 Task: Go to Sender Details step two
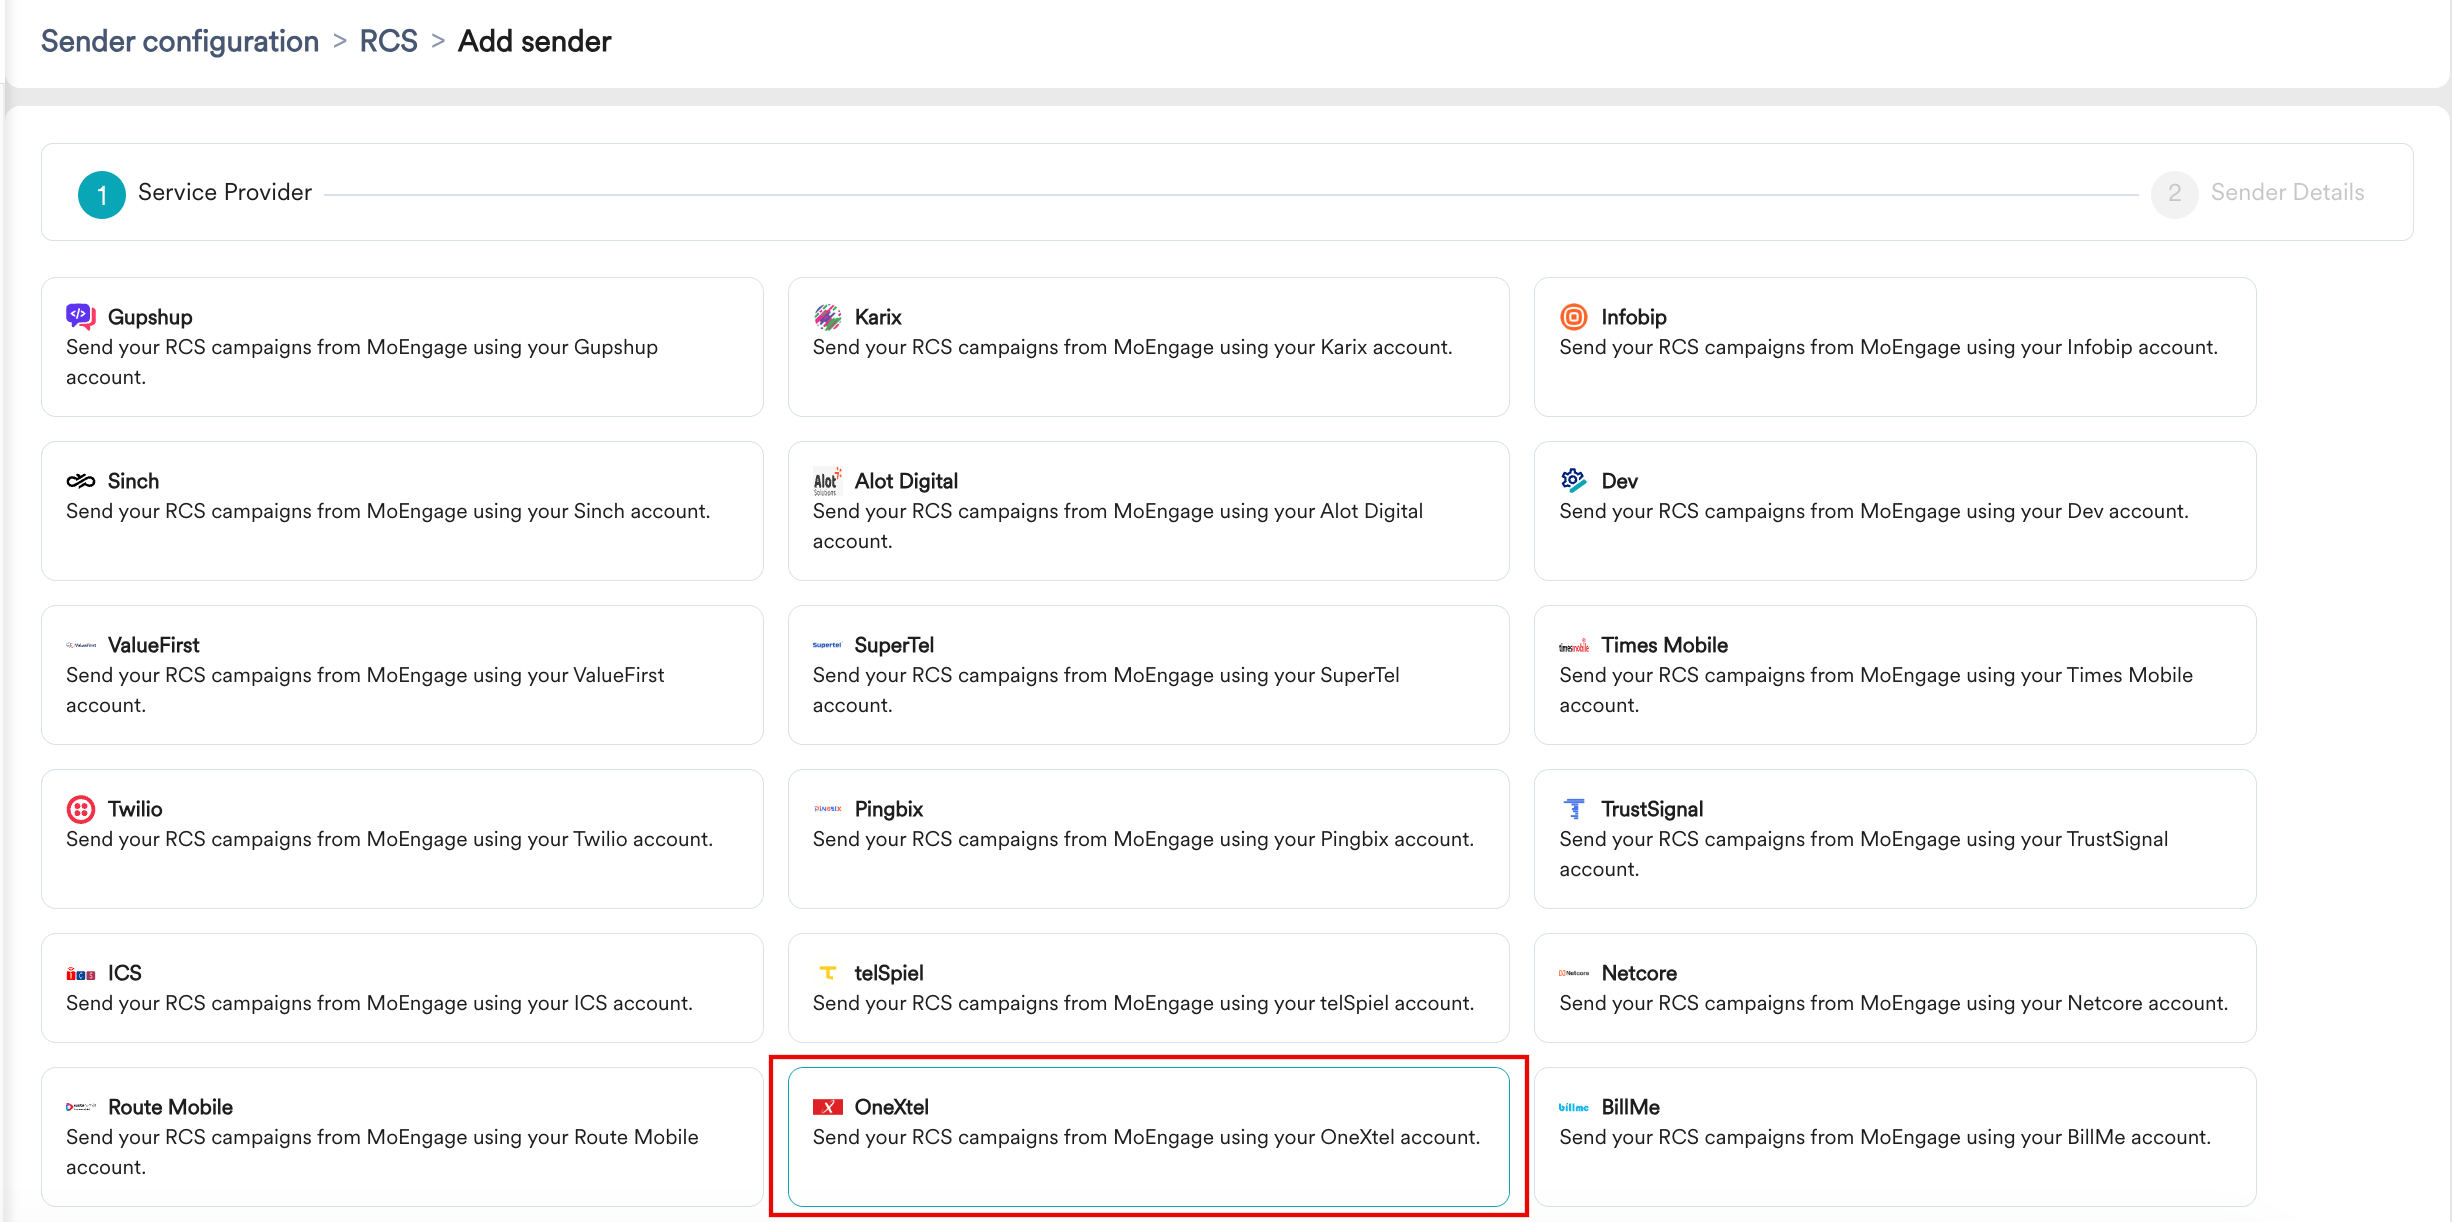click(x=2258, y=193)
